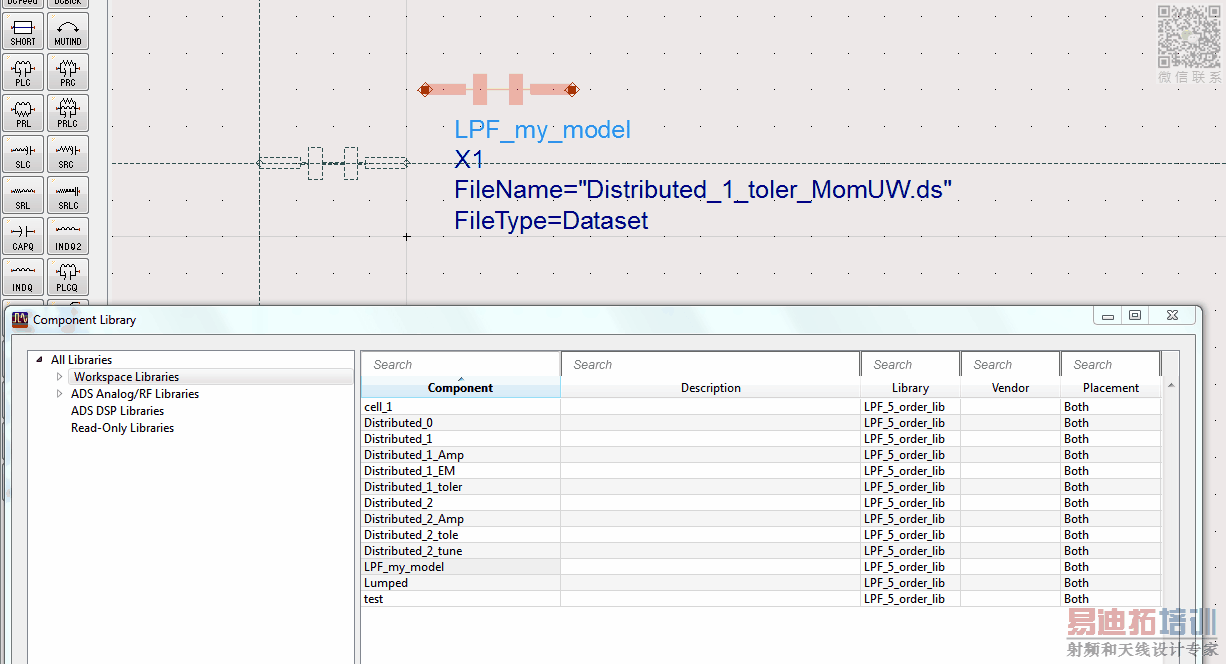Place a PLC parallel LC component
Viewport: 1226px width, 664px height.
tap(23, 73)
